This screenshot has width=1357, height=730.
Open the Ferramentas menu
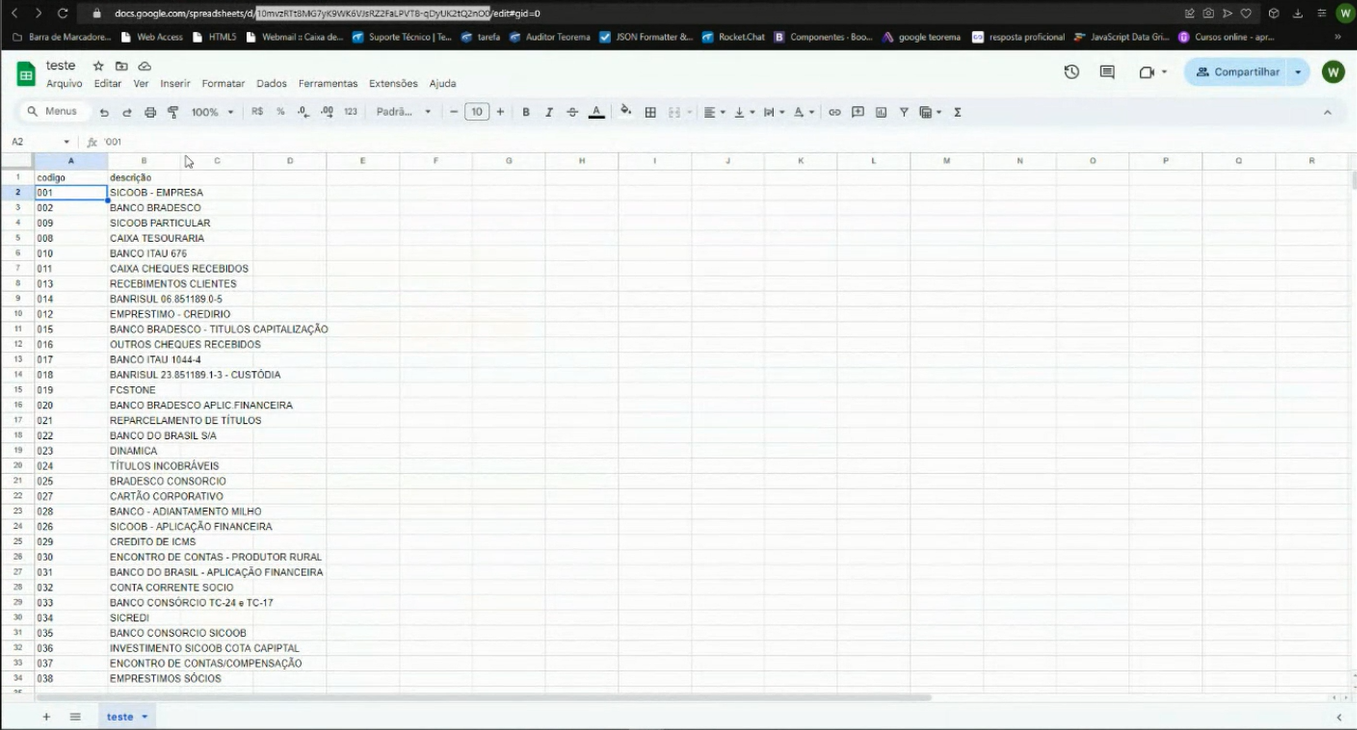coord(328,84)
